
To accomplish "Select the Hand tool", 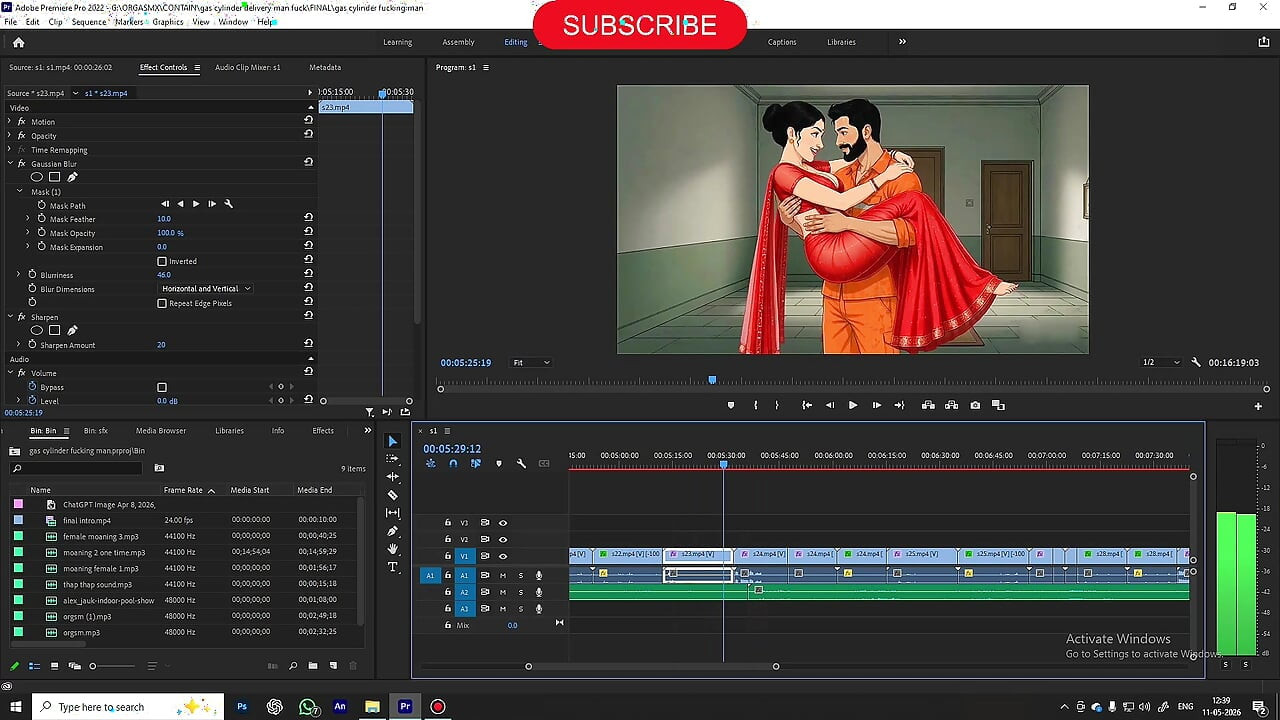I will point(392,549).
